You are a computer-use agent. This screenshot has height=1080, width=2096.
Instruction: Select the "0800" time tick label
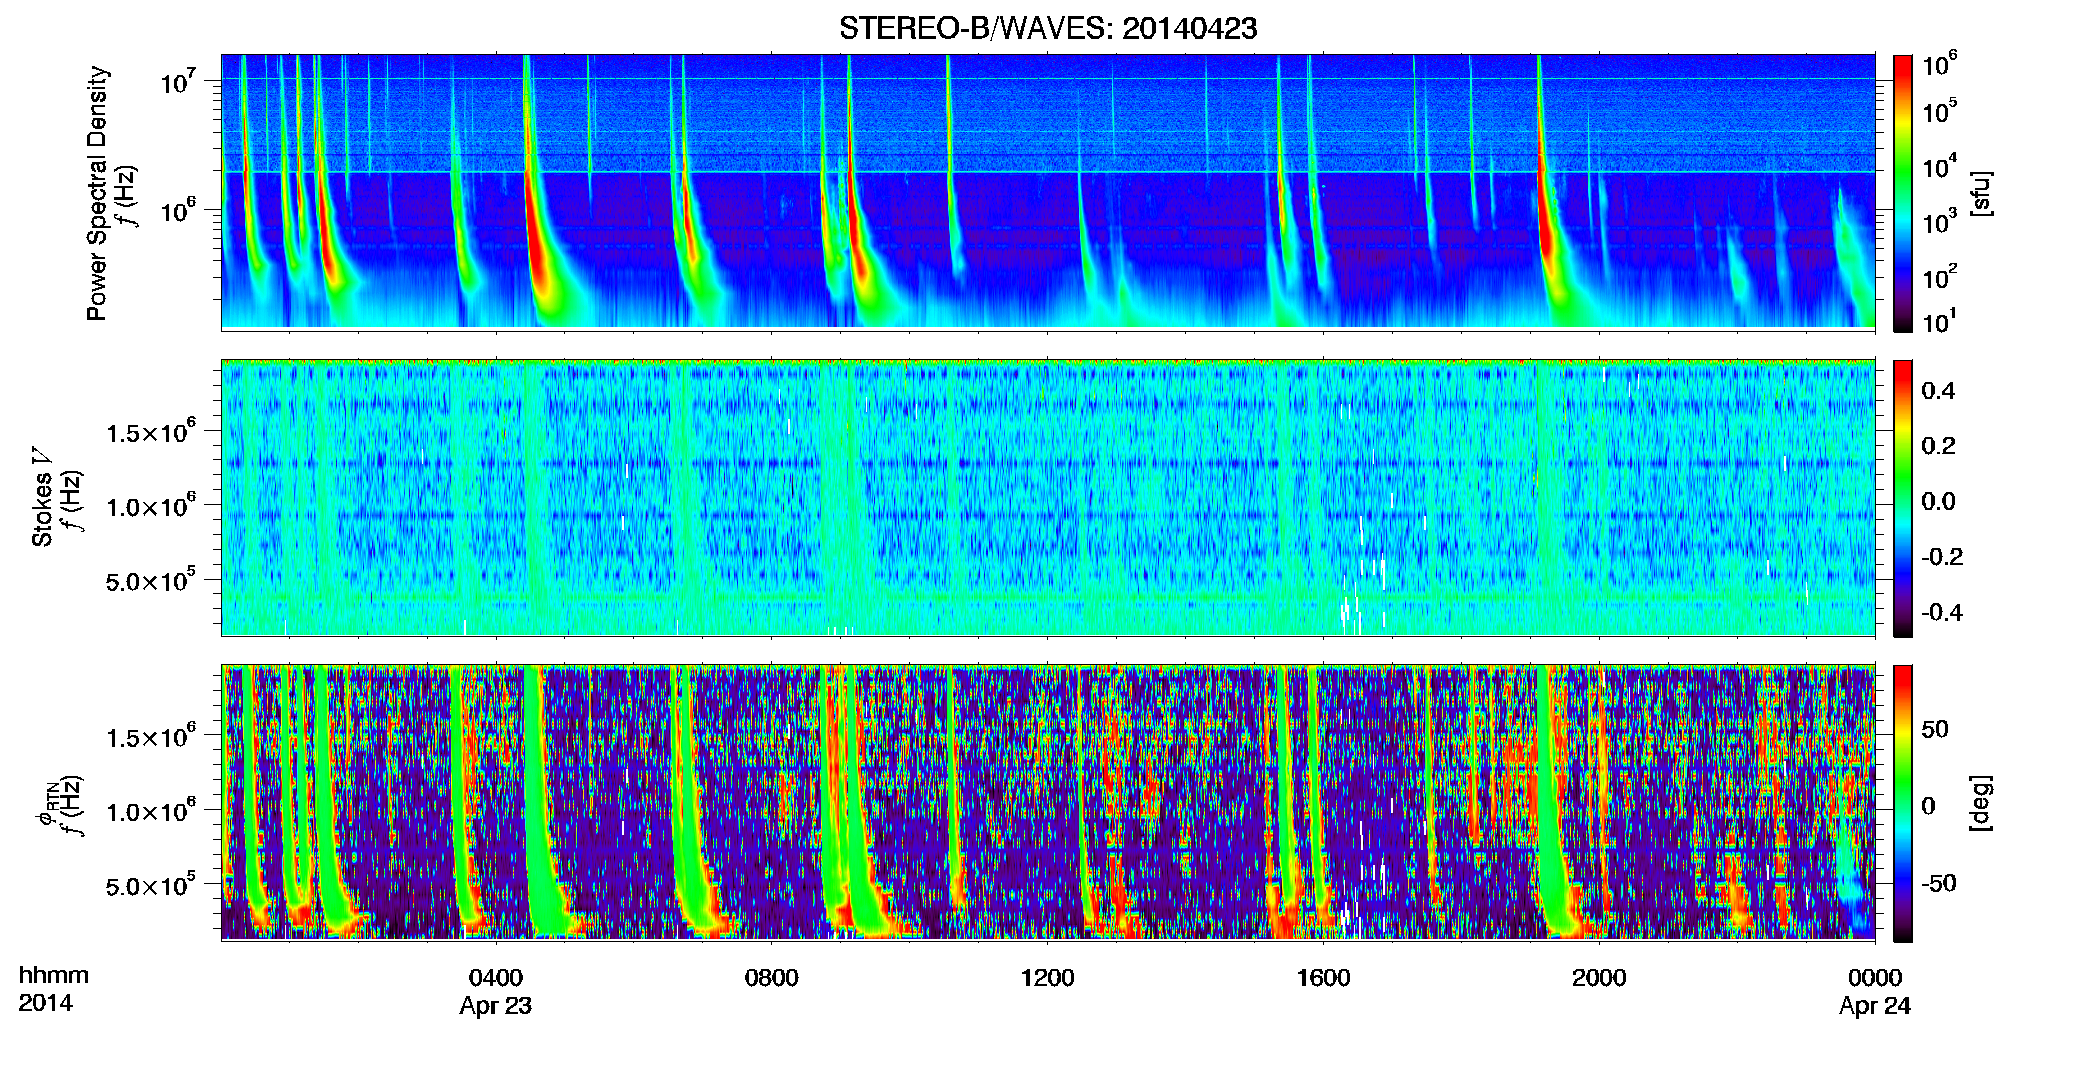772,977
